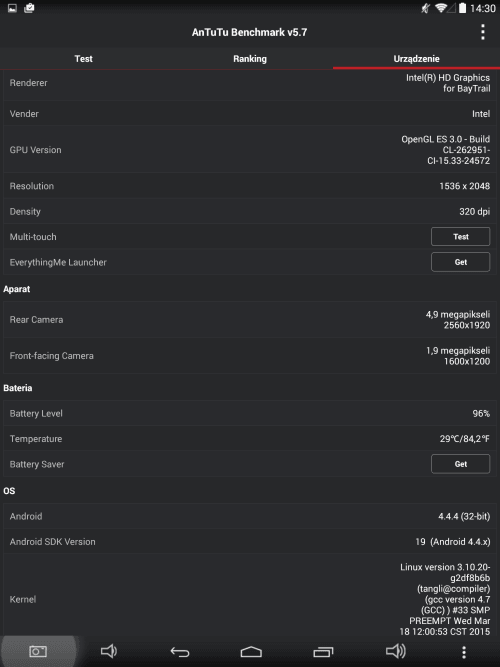
Task: Get the EverythingMe Launcher
Action: [x=460, y=262]
